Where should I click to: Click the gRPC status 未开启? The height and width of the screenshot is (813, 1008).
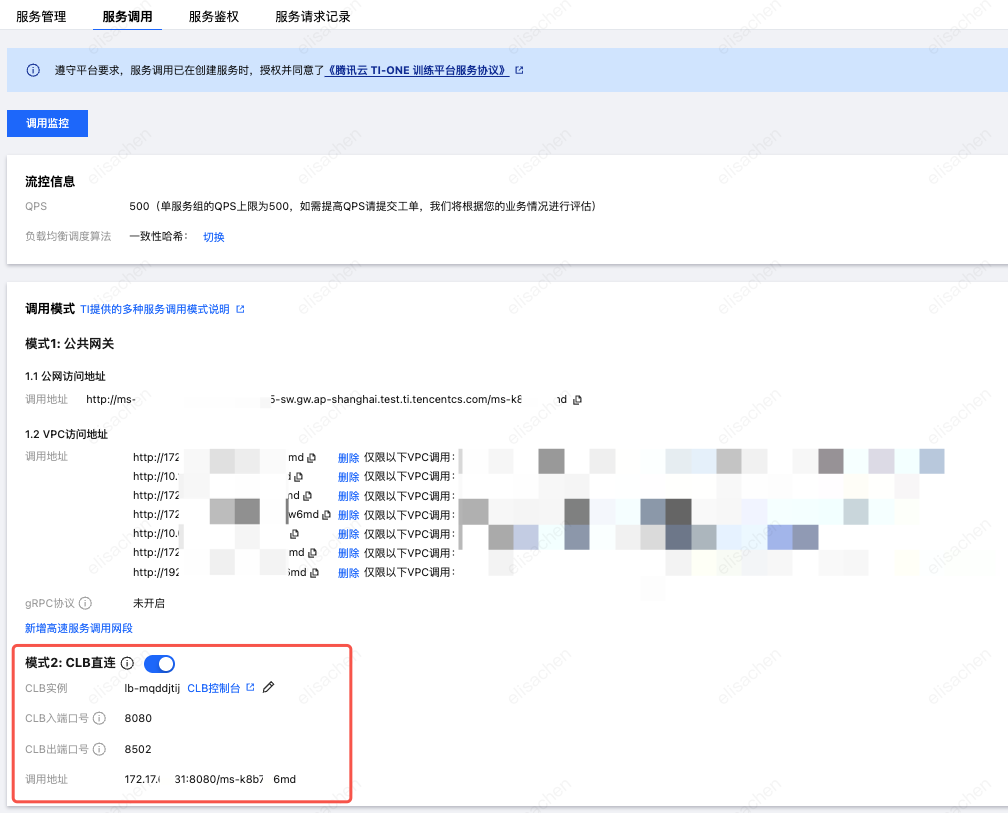coord(148,603)
